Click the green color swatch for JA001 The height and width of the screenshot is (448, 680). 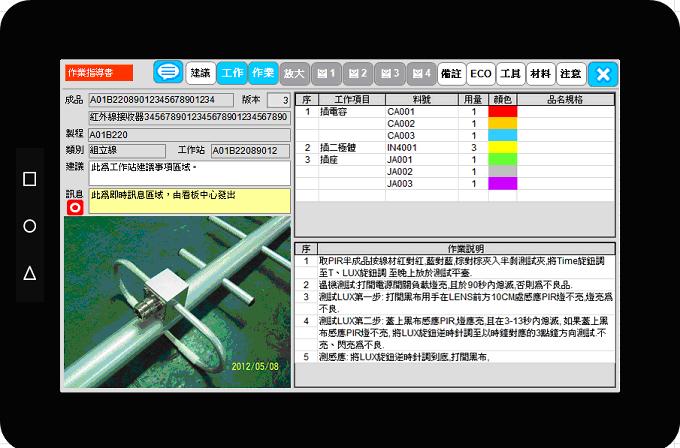click(x=503, y=160)
